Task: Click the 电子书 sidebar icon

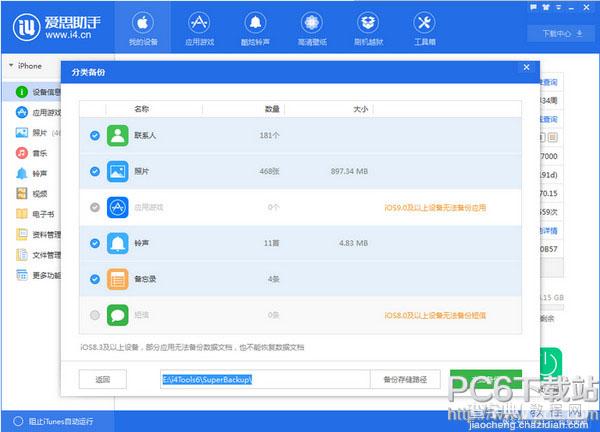Action: (x=22, y=214)
